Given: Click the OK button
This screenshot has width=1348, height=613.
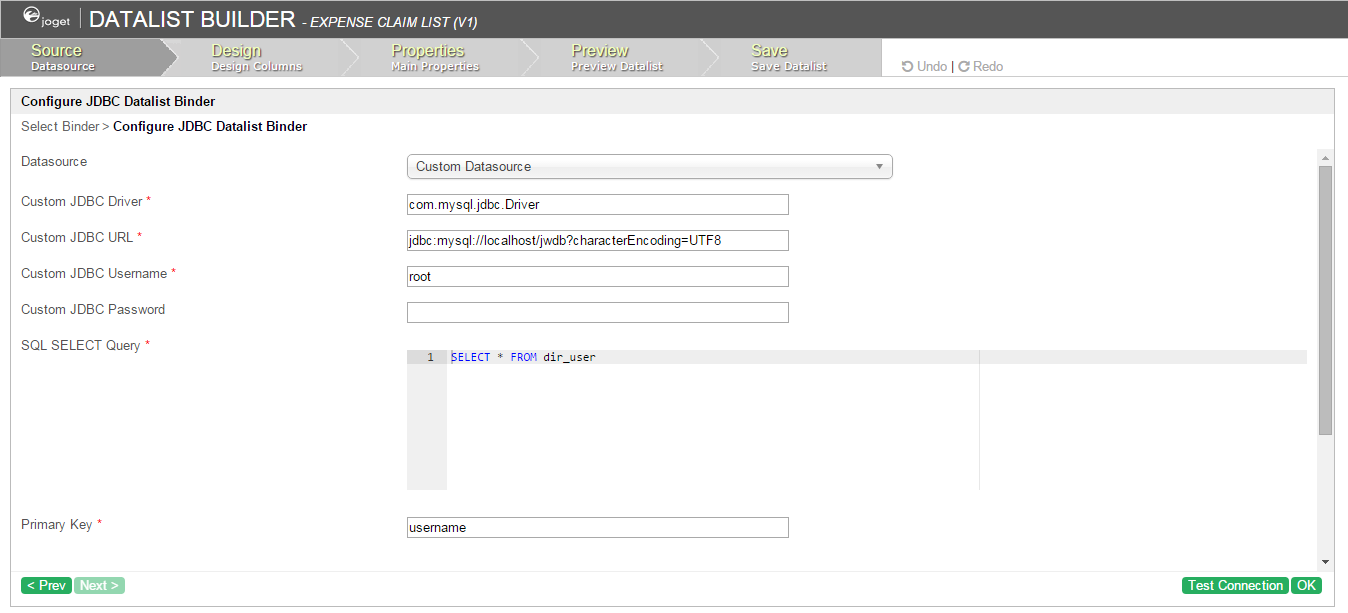Looking at the screenshot, I should pos(1306,586).
